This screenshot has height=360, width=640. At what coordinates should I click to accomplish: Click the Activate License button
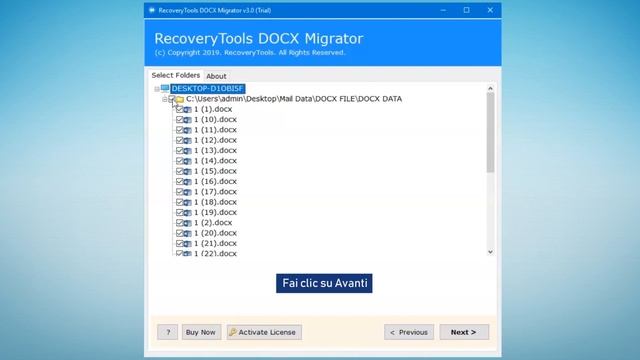tap(264, 332)
